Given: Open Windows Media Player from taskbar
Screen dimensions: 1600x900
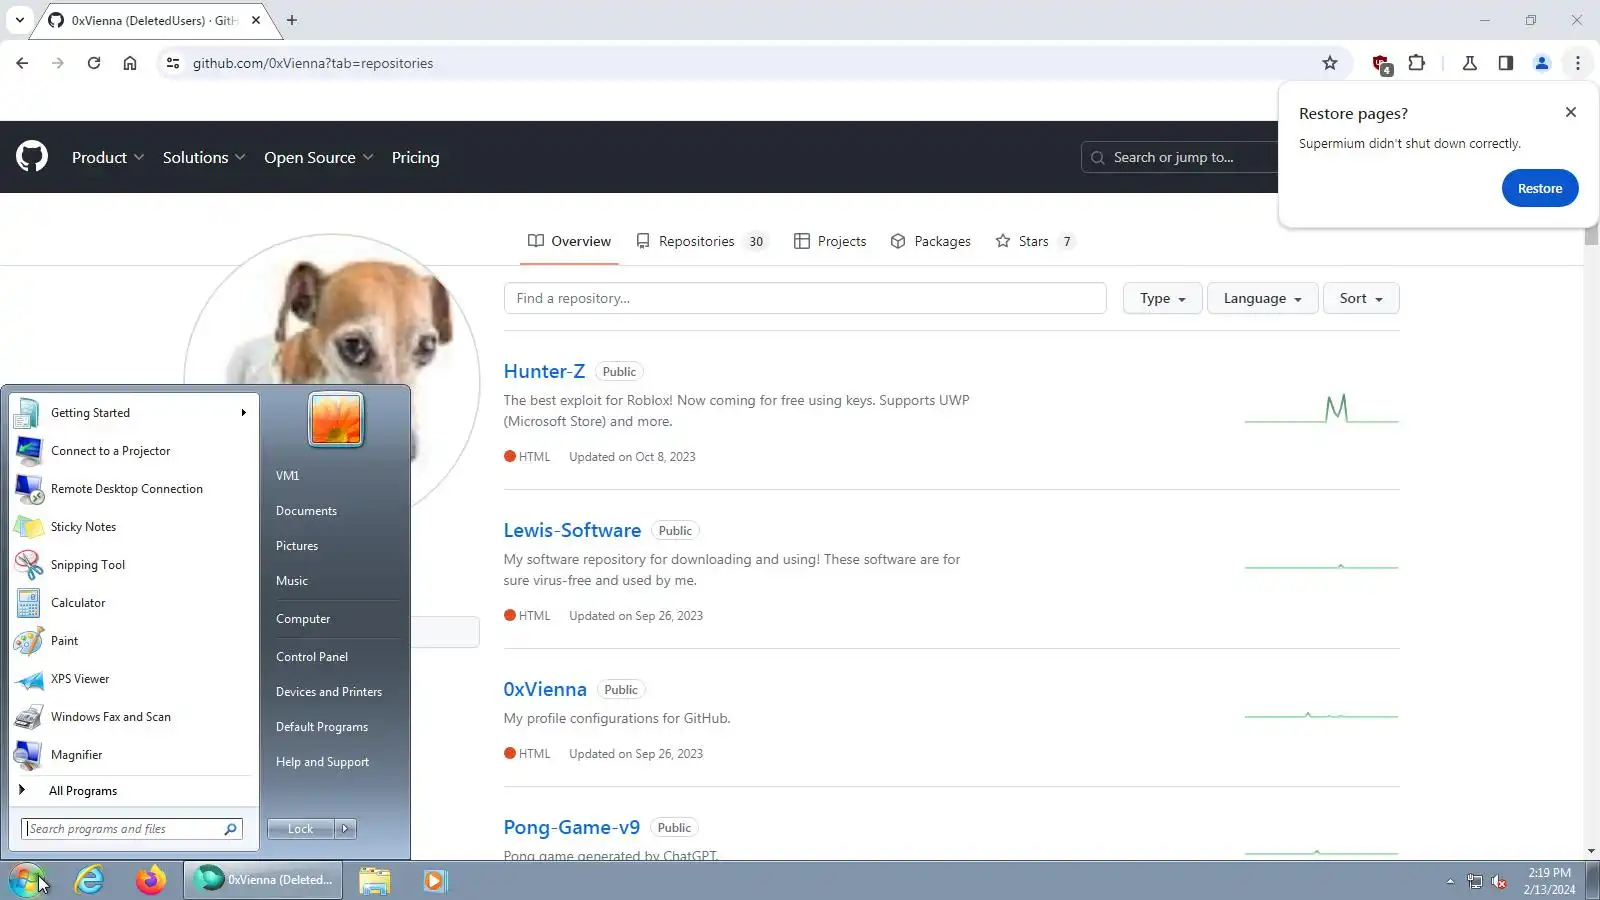Looking at the screenshot, I should 434,880.
